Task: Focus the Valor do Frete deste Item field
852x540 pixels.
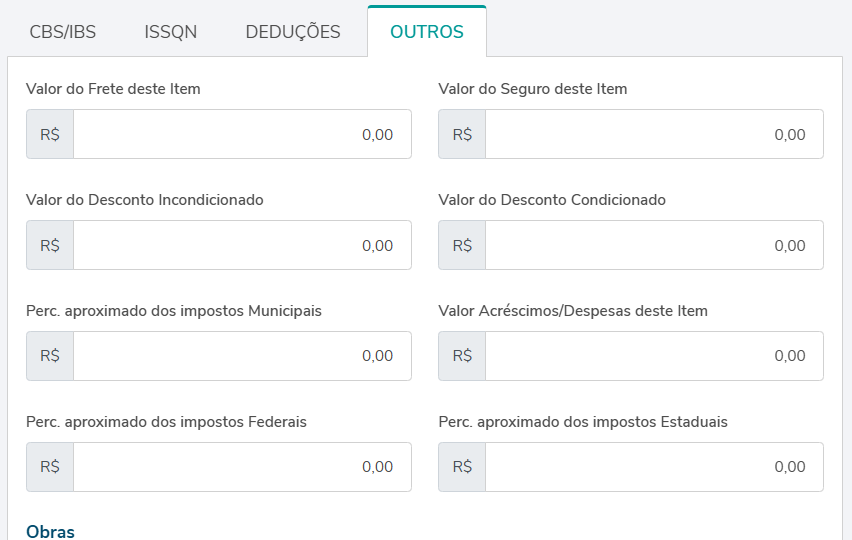Action: (242, 135)
